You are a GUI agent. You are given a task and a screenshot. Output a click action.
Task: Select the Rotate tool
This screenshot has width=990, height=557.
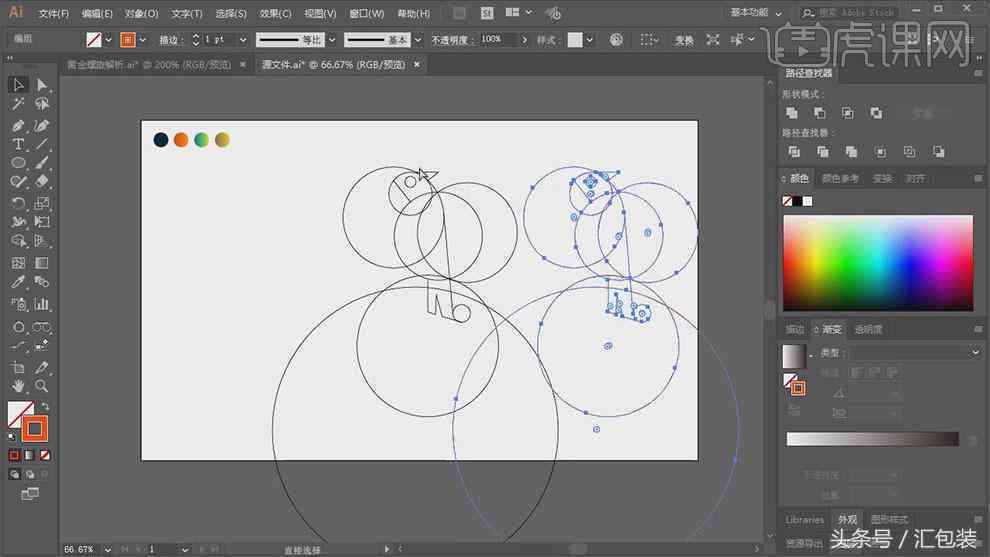(18, 203)
